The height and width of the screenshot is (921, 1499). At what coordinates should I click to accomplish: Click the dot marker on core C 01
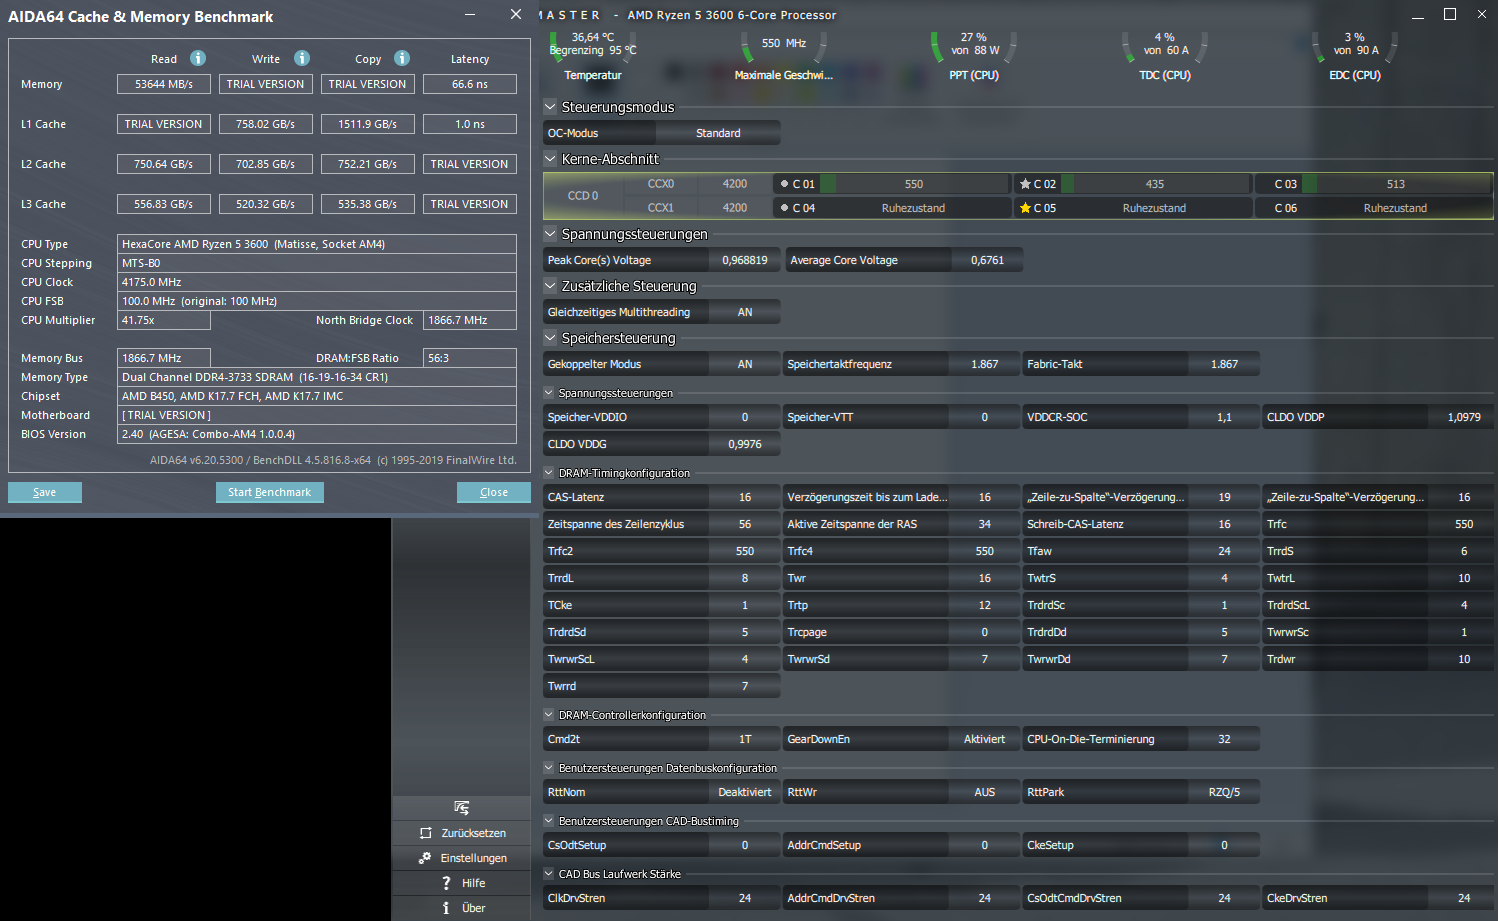pyautogui.click(x=784, y=184)
